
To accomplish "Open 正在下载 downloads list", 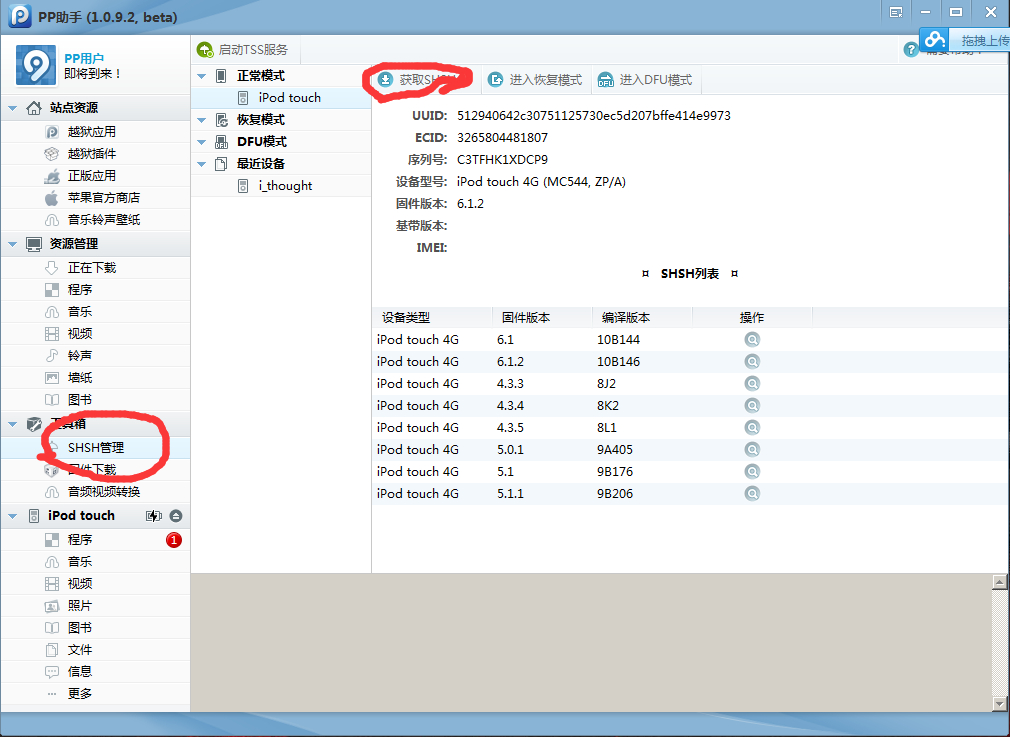I will click(x=95, y=267).
